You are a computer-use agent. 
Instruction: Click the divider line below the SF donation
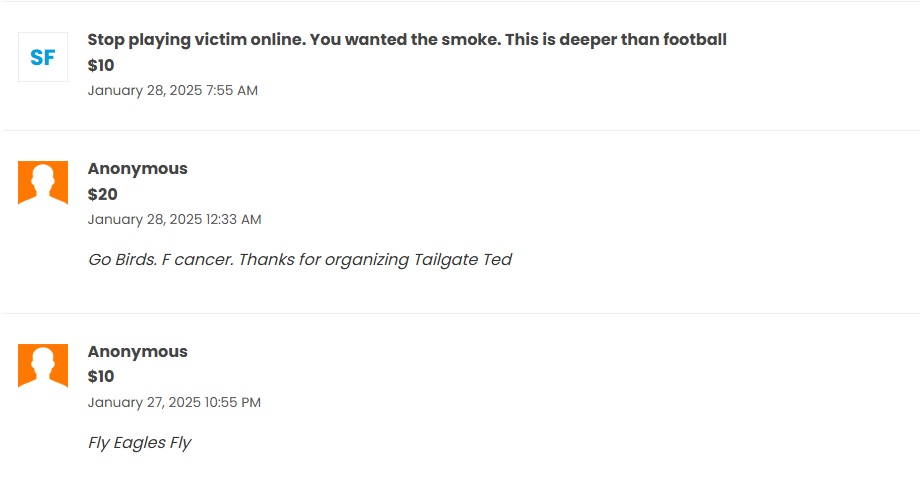(x=460, y=130)
